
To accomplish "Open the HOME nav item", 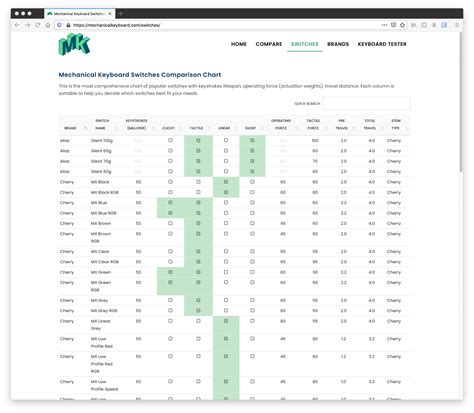I will tap(239, 44).
